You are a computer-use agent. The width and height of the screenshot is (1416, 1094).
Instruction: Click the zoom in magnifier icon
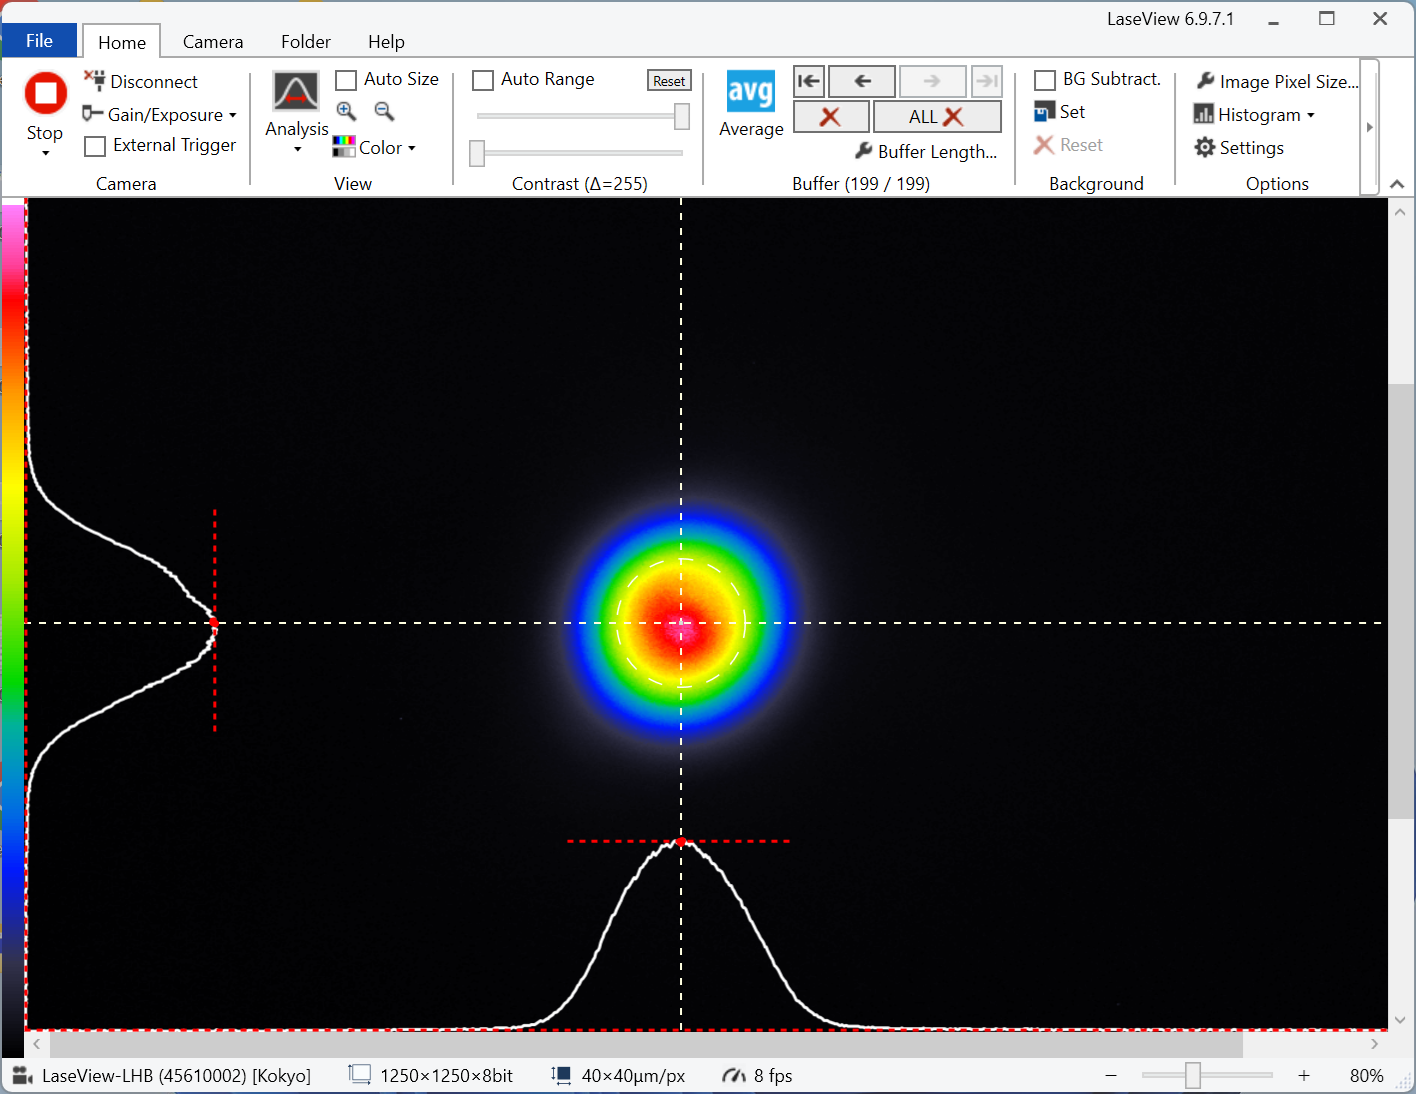click(x=346, y=111)
